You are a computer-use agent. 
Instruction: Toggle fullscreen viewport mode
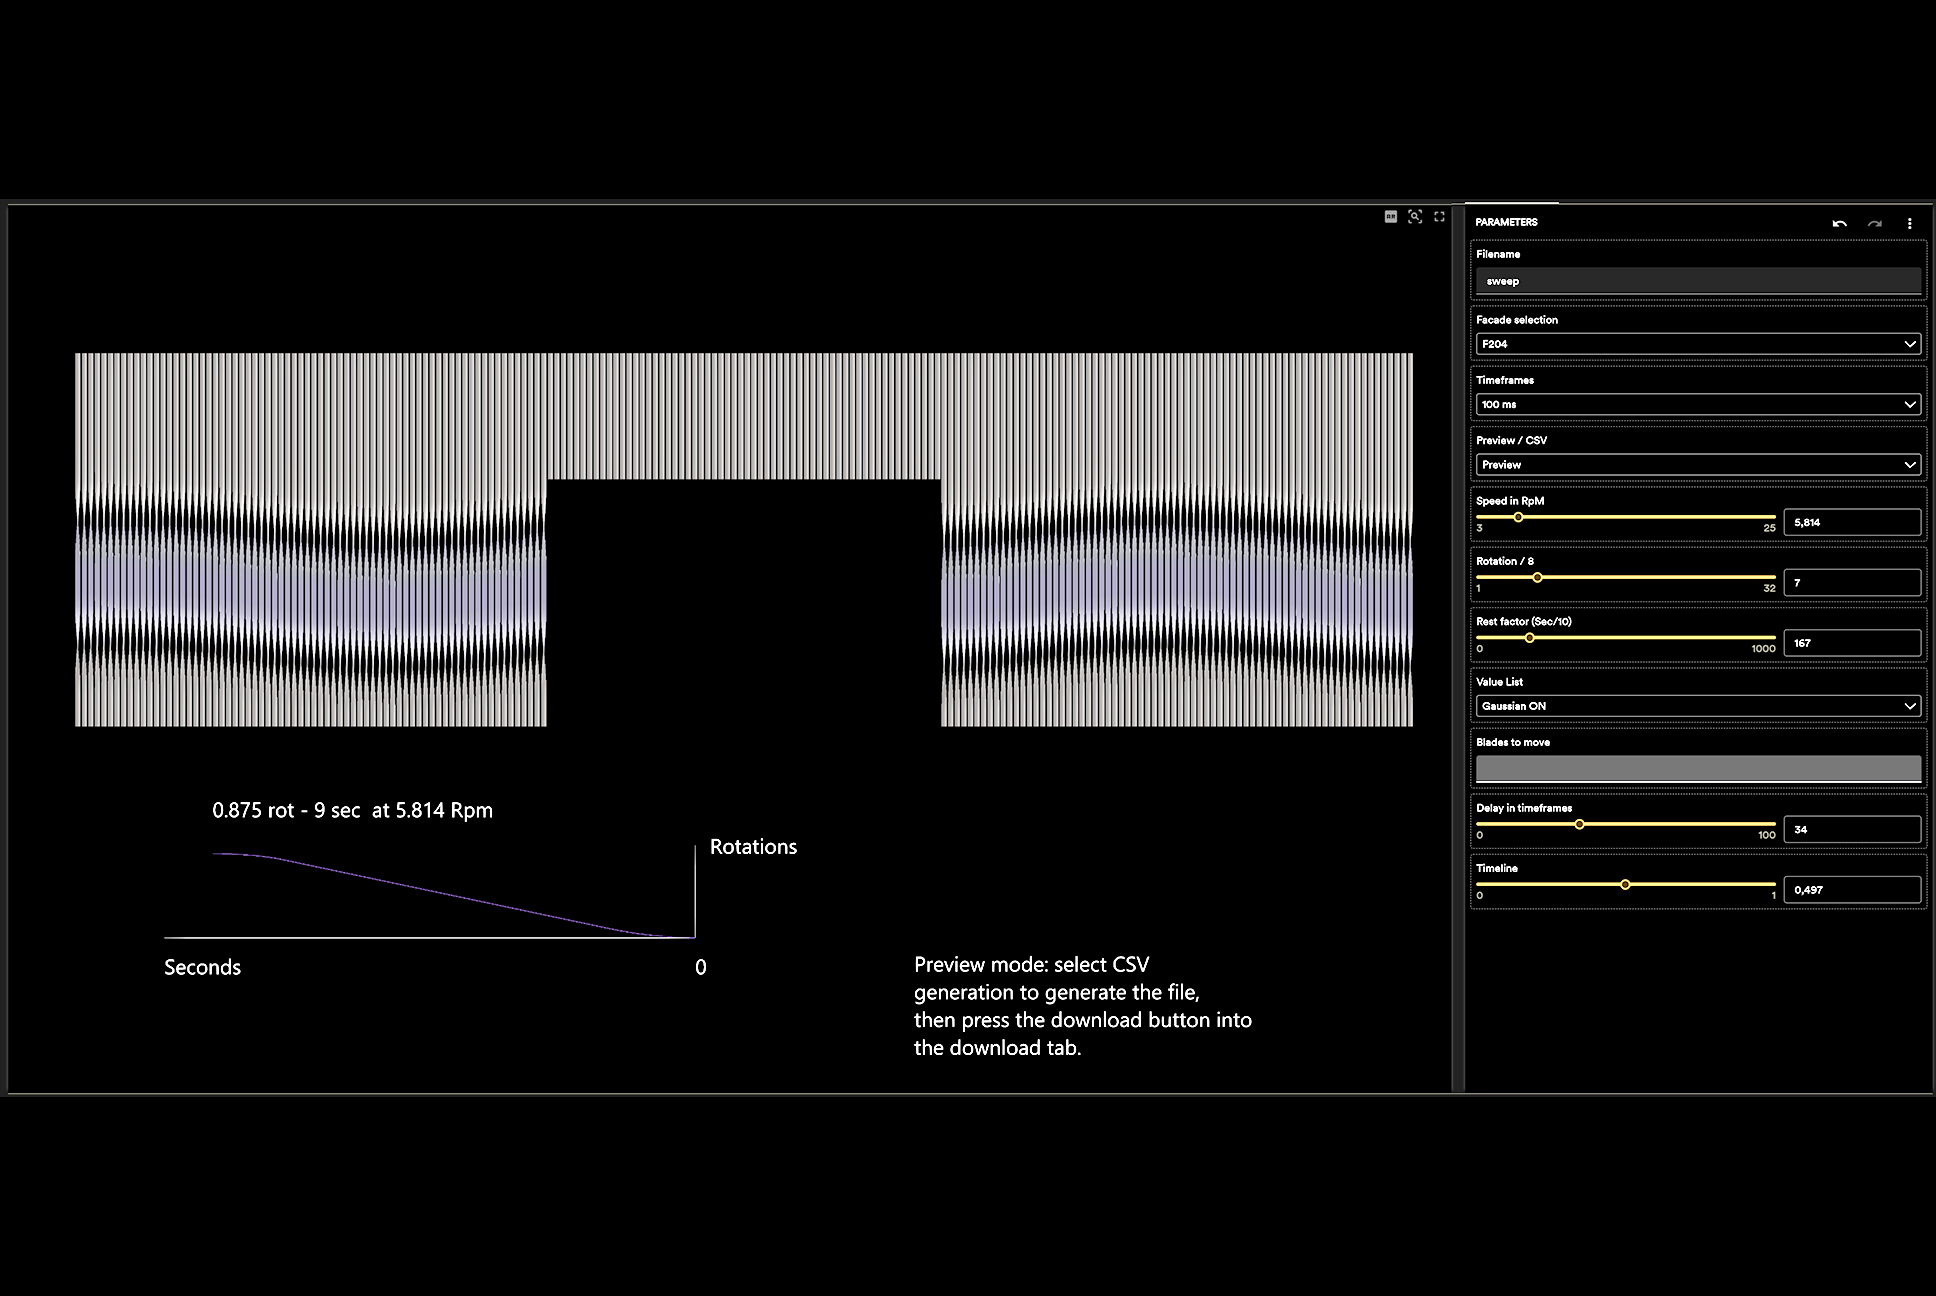(x=1439, y=217)
